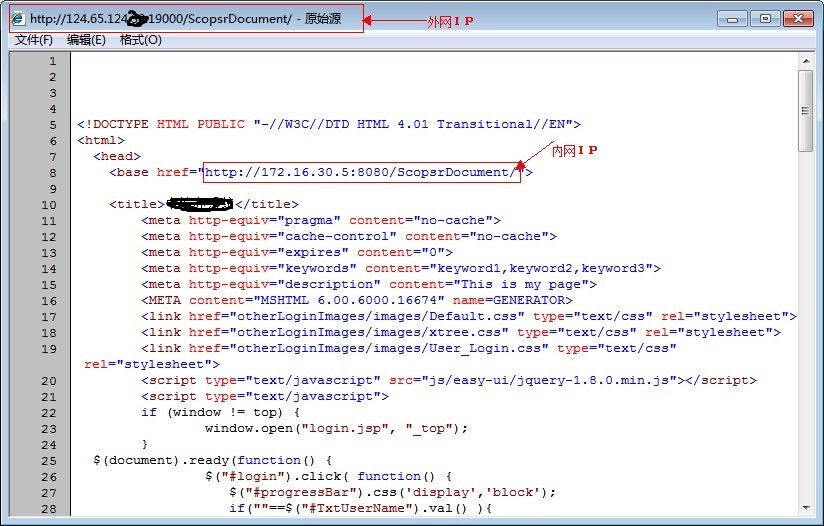The height and width of the screenshot is (526, 824).
Task: Click the DOCTYPE declaration on line 5
Action: (329, 125)
